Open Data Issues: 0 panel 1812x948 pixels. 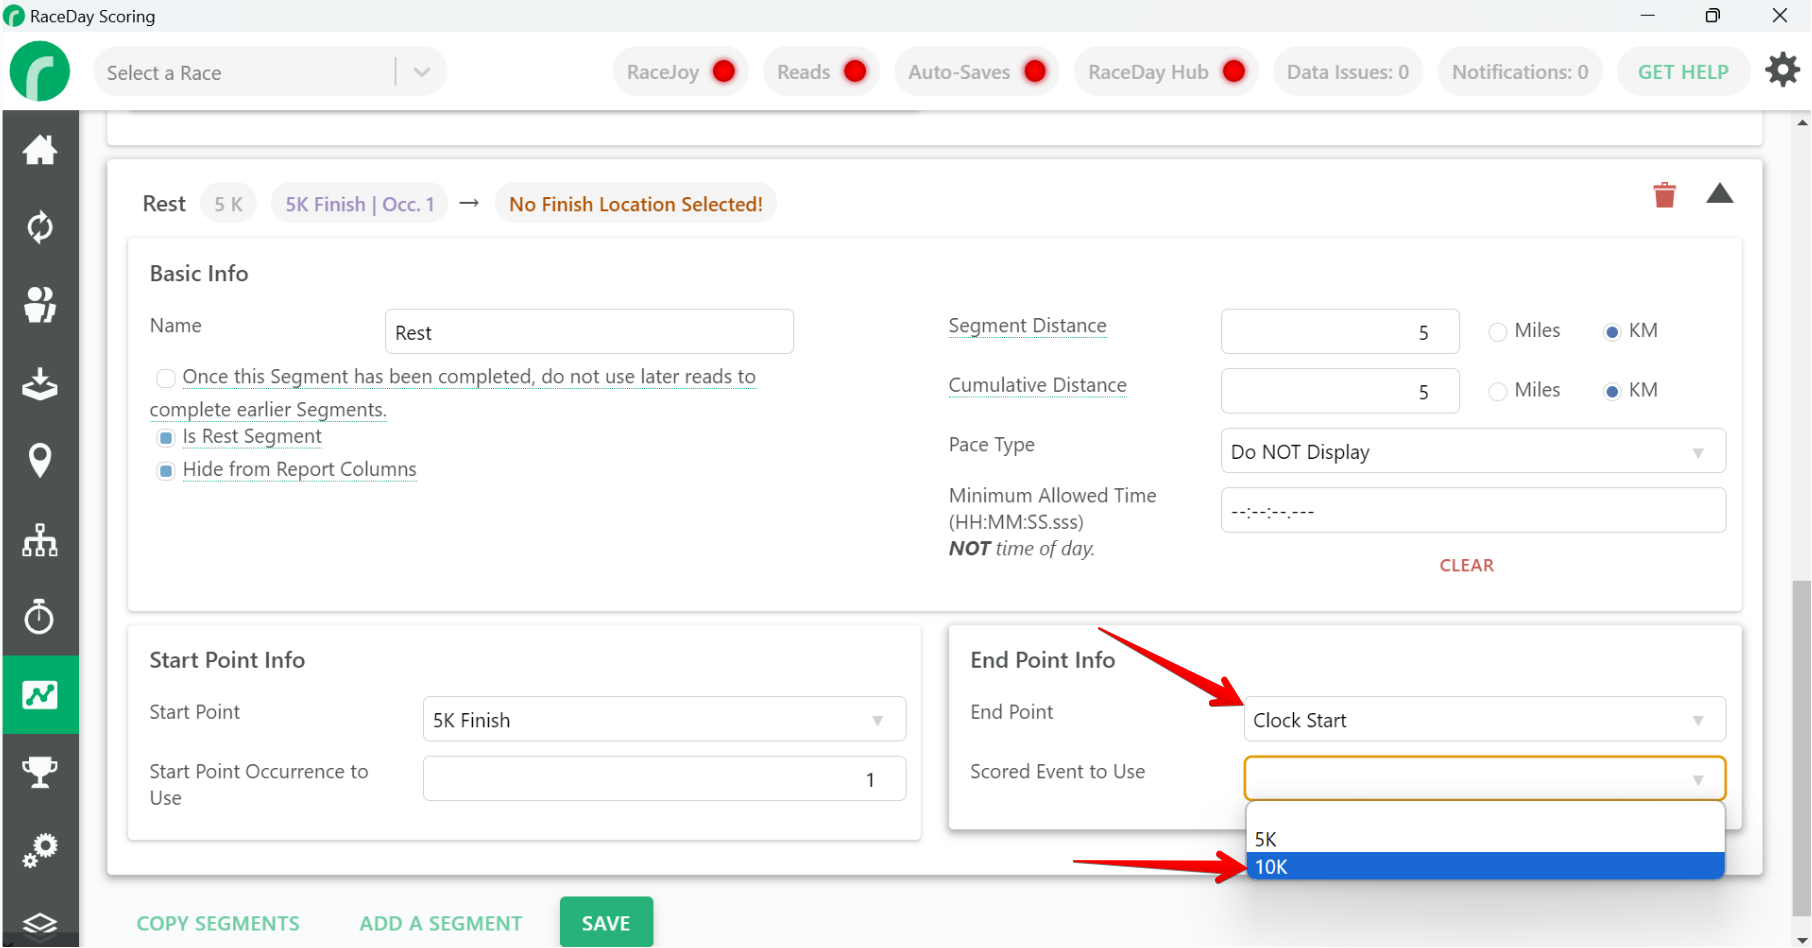coord(1347,72)
